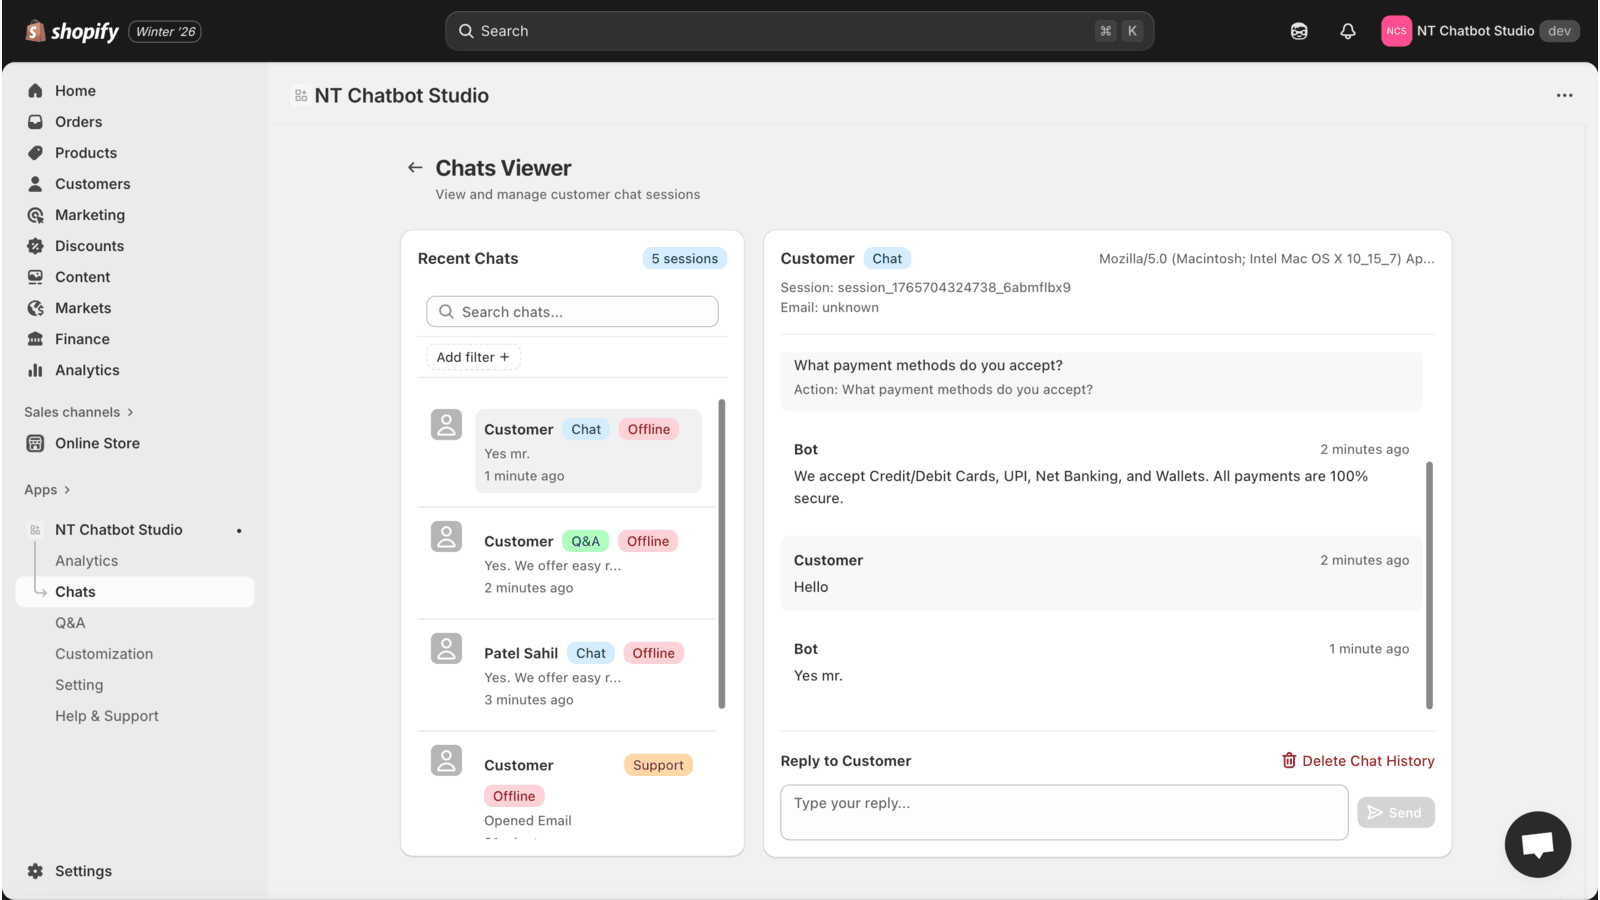Image resolution: width=1600 pixels, height=900 pixels.
Task: Click the reply to customer text box
Action: (1063, 812)
